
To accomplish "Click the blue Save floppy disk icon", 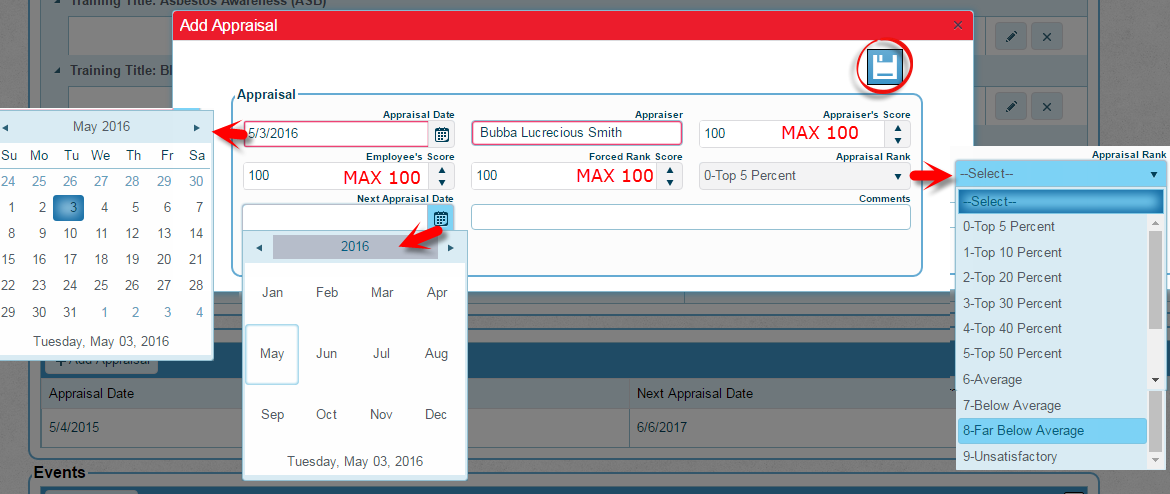I will coord(884,68).
